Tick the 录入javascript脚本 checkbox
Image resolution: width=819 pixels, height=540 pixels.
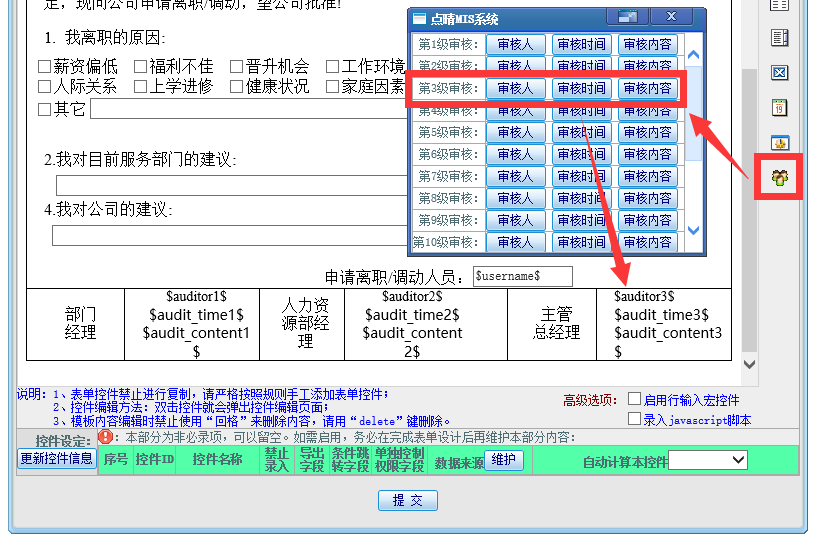tap(634, 419)
